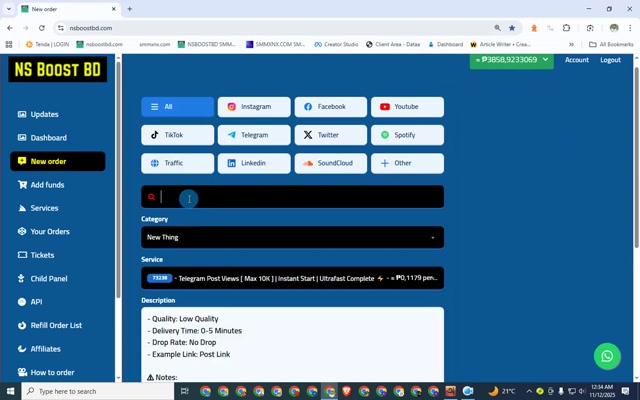Open the tab search dropdown arrow
This screenshot has height=400, width=640.
(x=9, y=9)
